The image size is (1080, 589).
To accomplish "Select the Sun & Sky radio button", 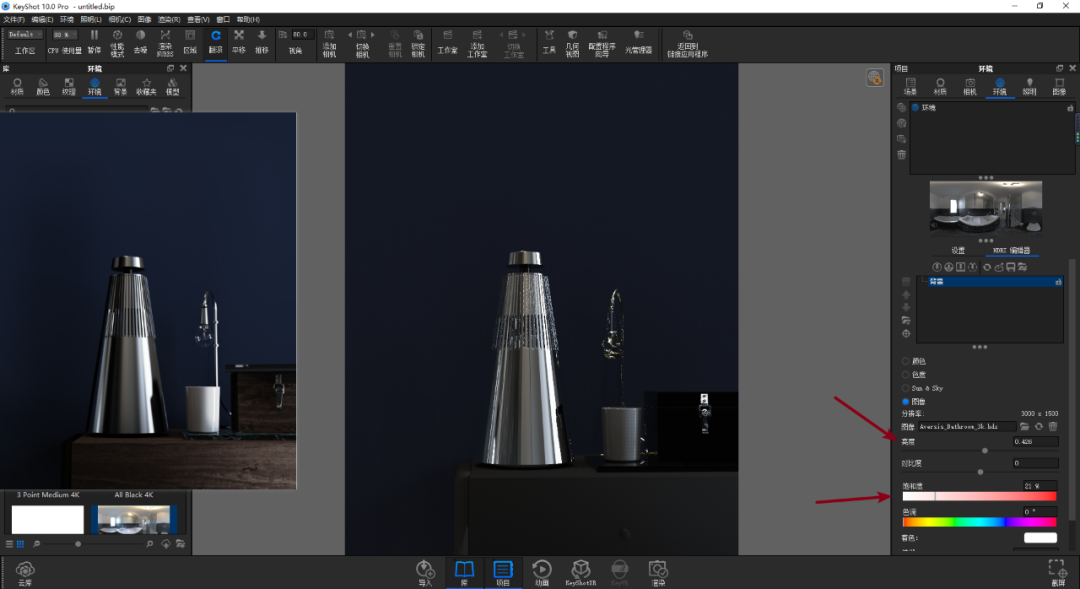I will 906,389.
